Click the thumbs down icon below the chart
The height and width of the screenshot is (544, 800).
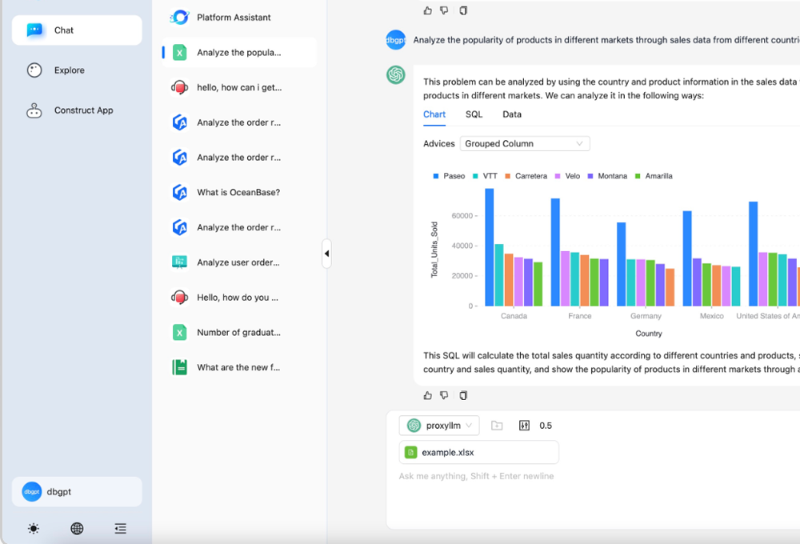(x=445, y=395)
